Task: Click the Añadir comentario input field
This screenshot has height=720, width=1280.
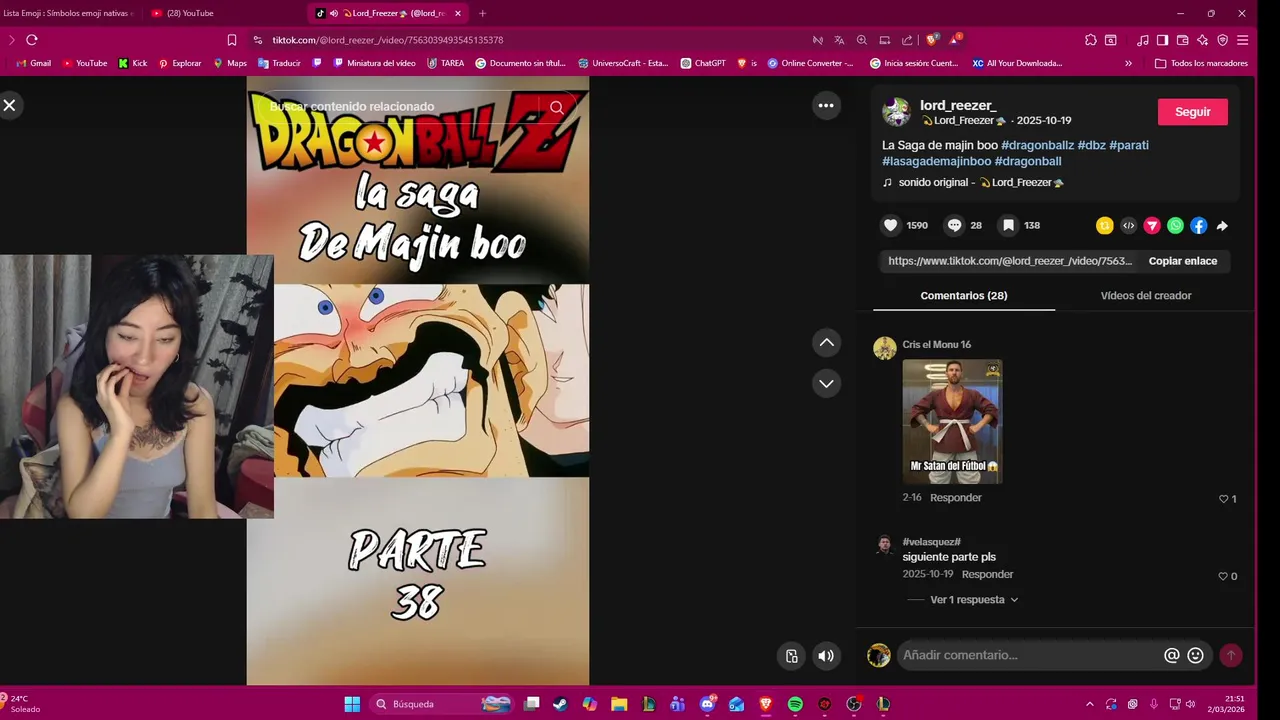Action: coord(1030,655)
